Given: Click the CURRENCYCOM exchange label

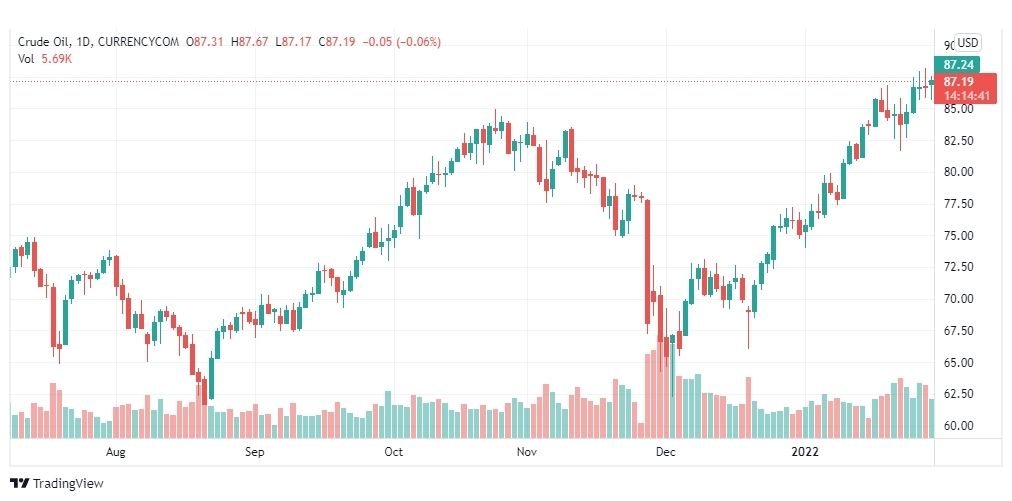Looking at the screenshot, I should point(136,42).
